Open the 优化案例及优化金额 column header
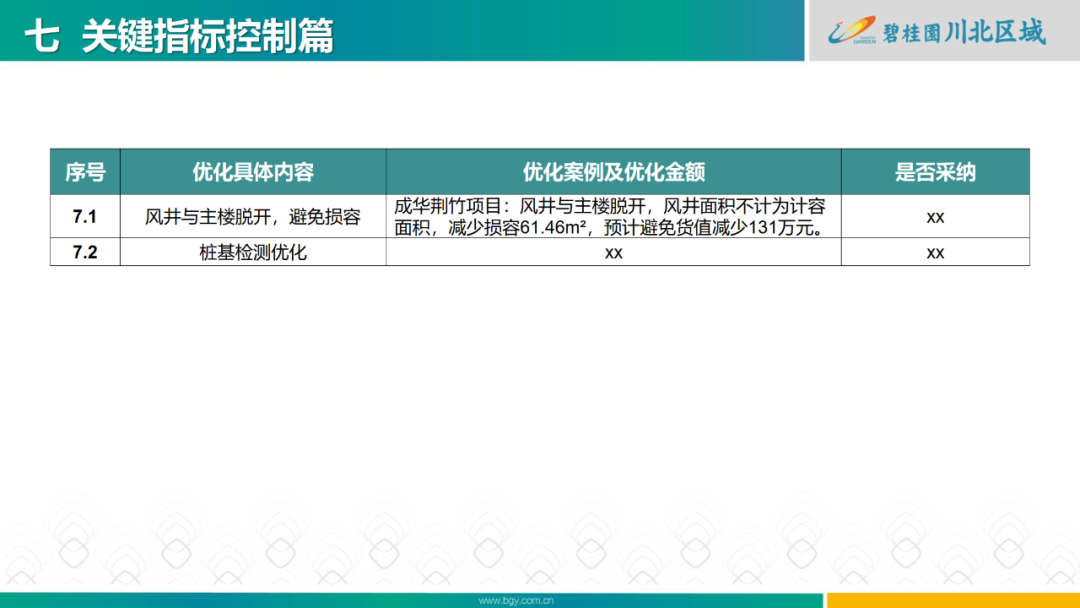The width and height of the screenshot is (1080, 608). pyautogui.click(x=613, y=171)
